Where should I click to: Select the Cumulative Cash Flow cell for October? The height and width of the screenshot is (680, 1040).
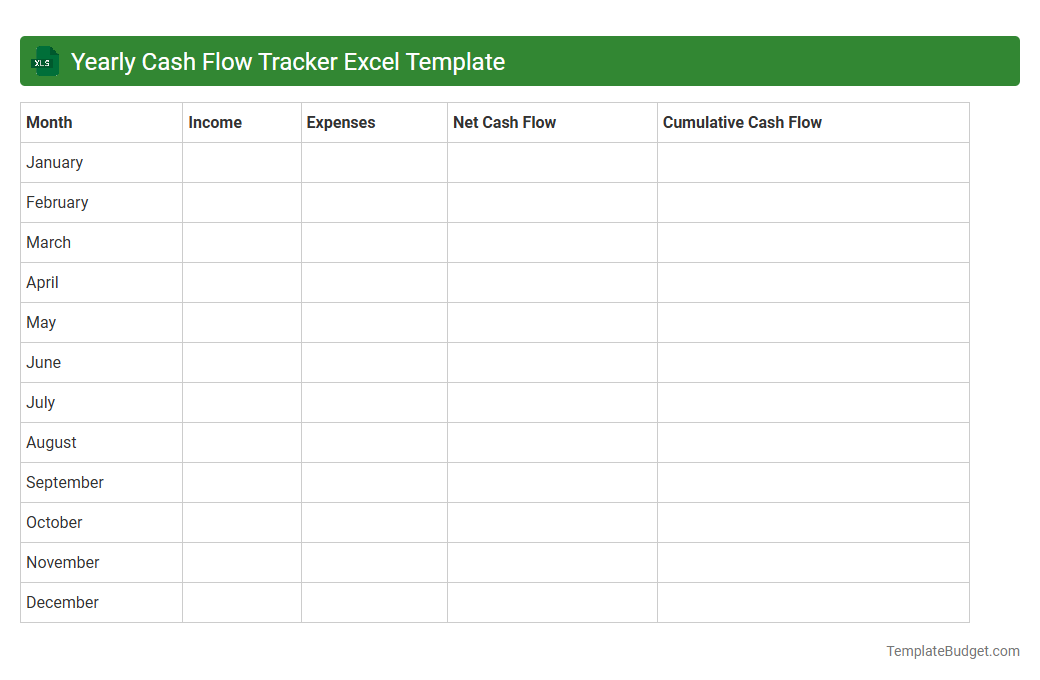(x=812, y=522)
